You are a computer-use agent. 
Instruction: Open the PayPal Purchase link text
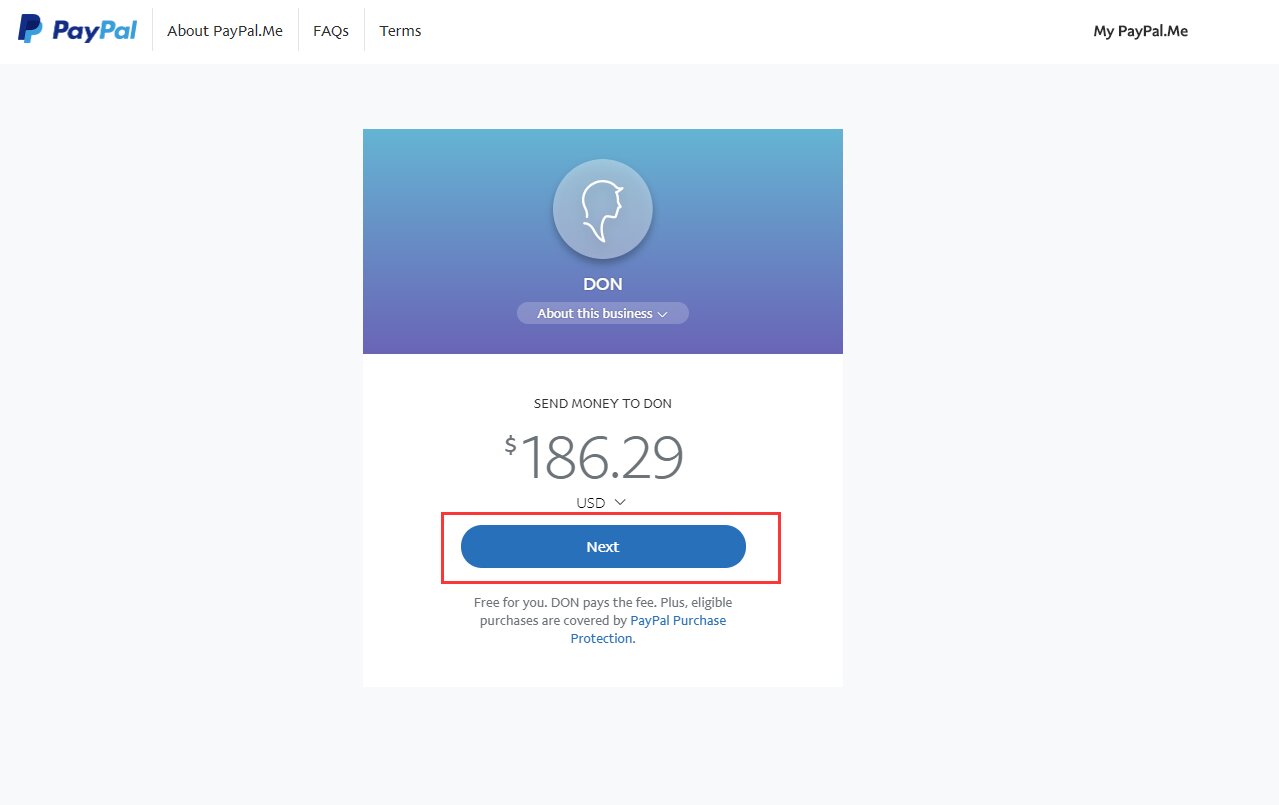pyautogui.click(x=678, y=621)
